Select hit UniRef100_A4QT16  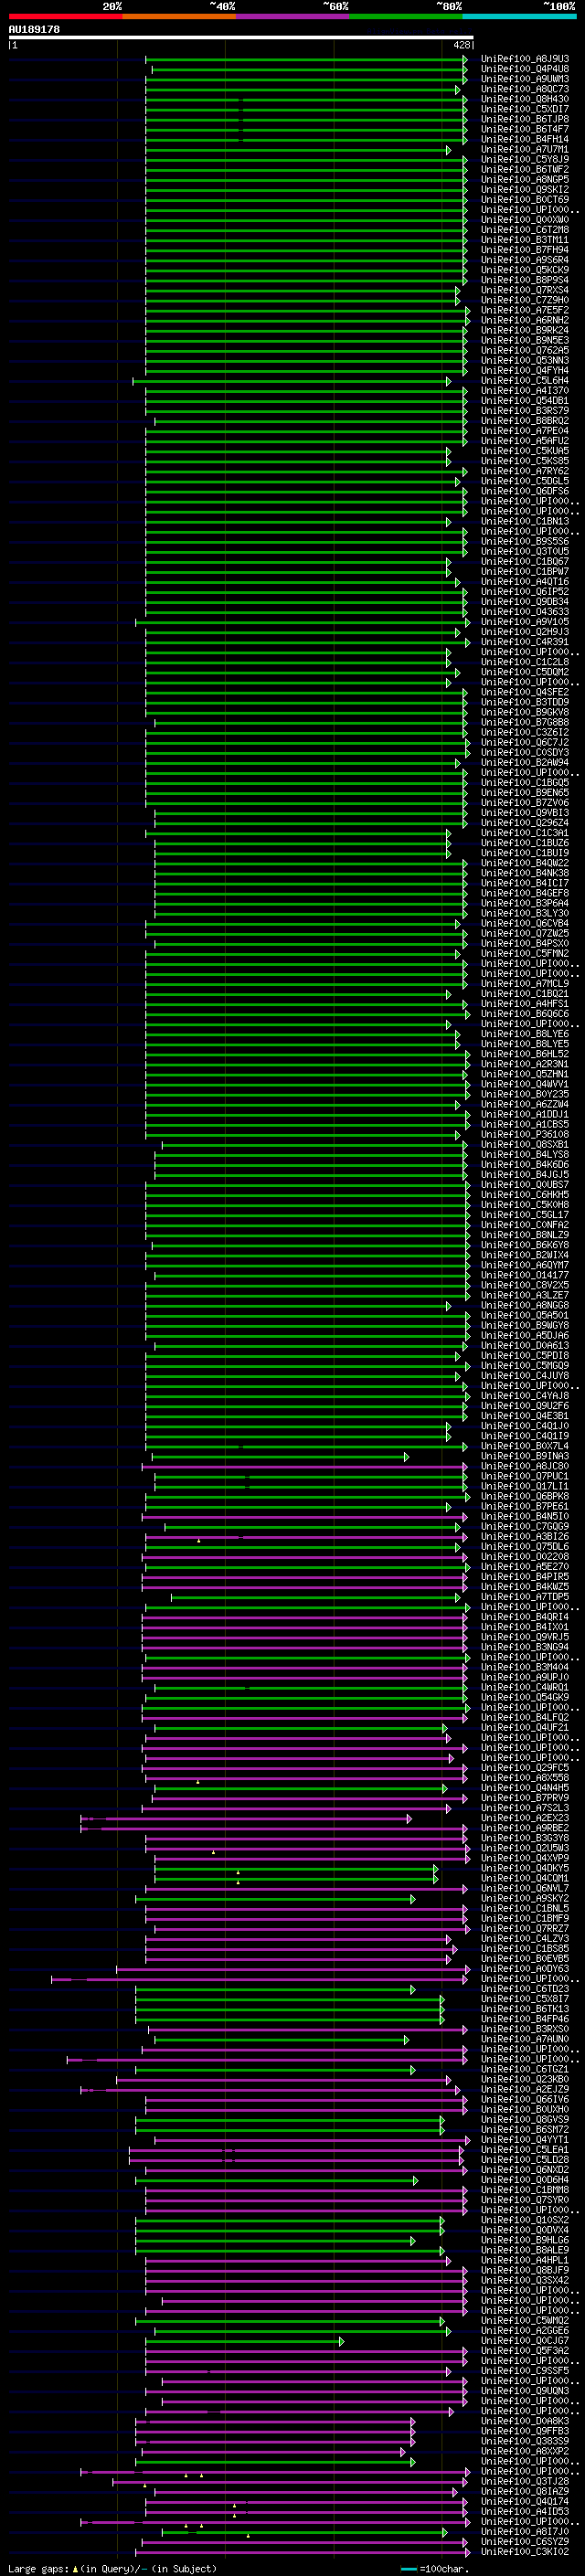pyautogui.click(x=525, y=582)
